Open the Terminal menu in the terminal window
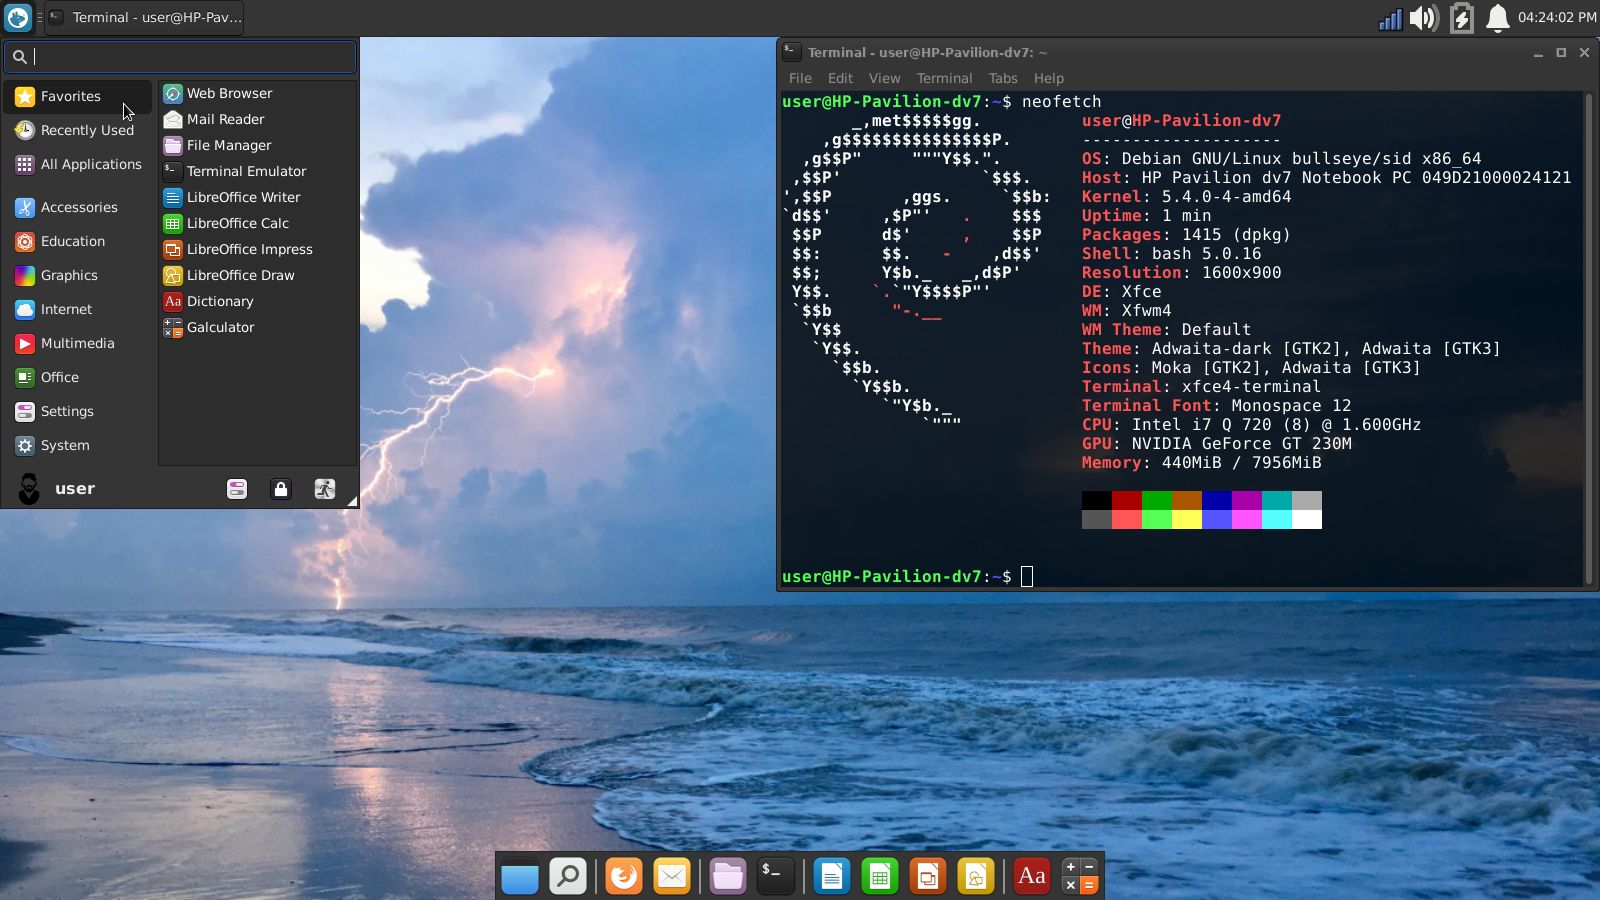 [x=943, y=78]
